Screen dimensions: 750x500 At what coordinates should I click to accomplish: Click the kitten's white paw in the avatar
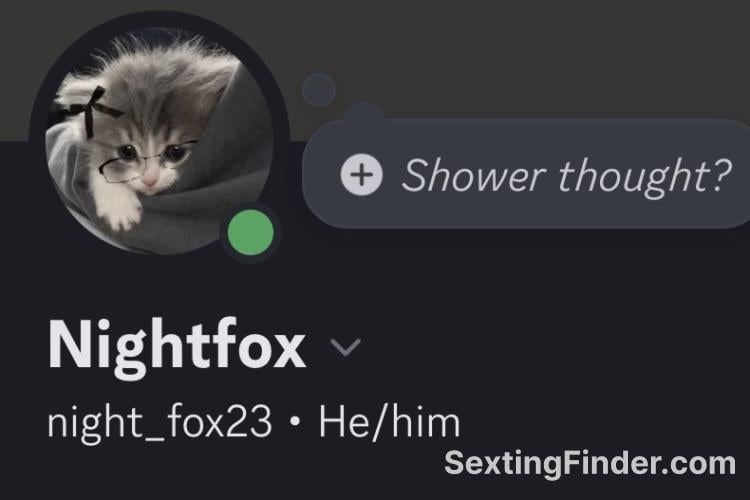[x=120, y=211]
